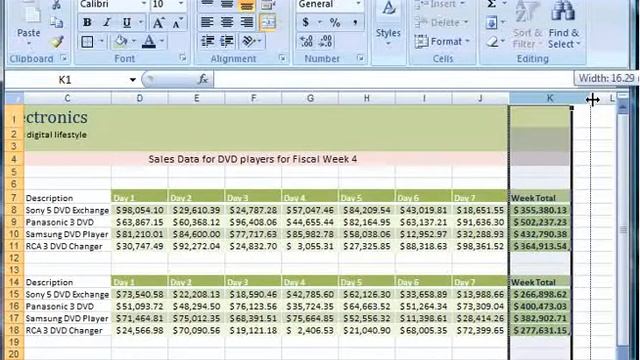Image resolution: width=640 pixels, height=360 pixels.
Task: Open the Borders dropdown arrow
Action: [x=101, y=41]
